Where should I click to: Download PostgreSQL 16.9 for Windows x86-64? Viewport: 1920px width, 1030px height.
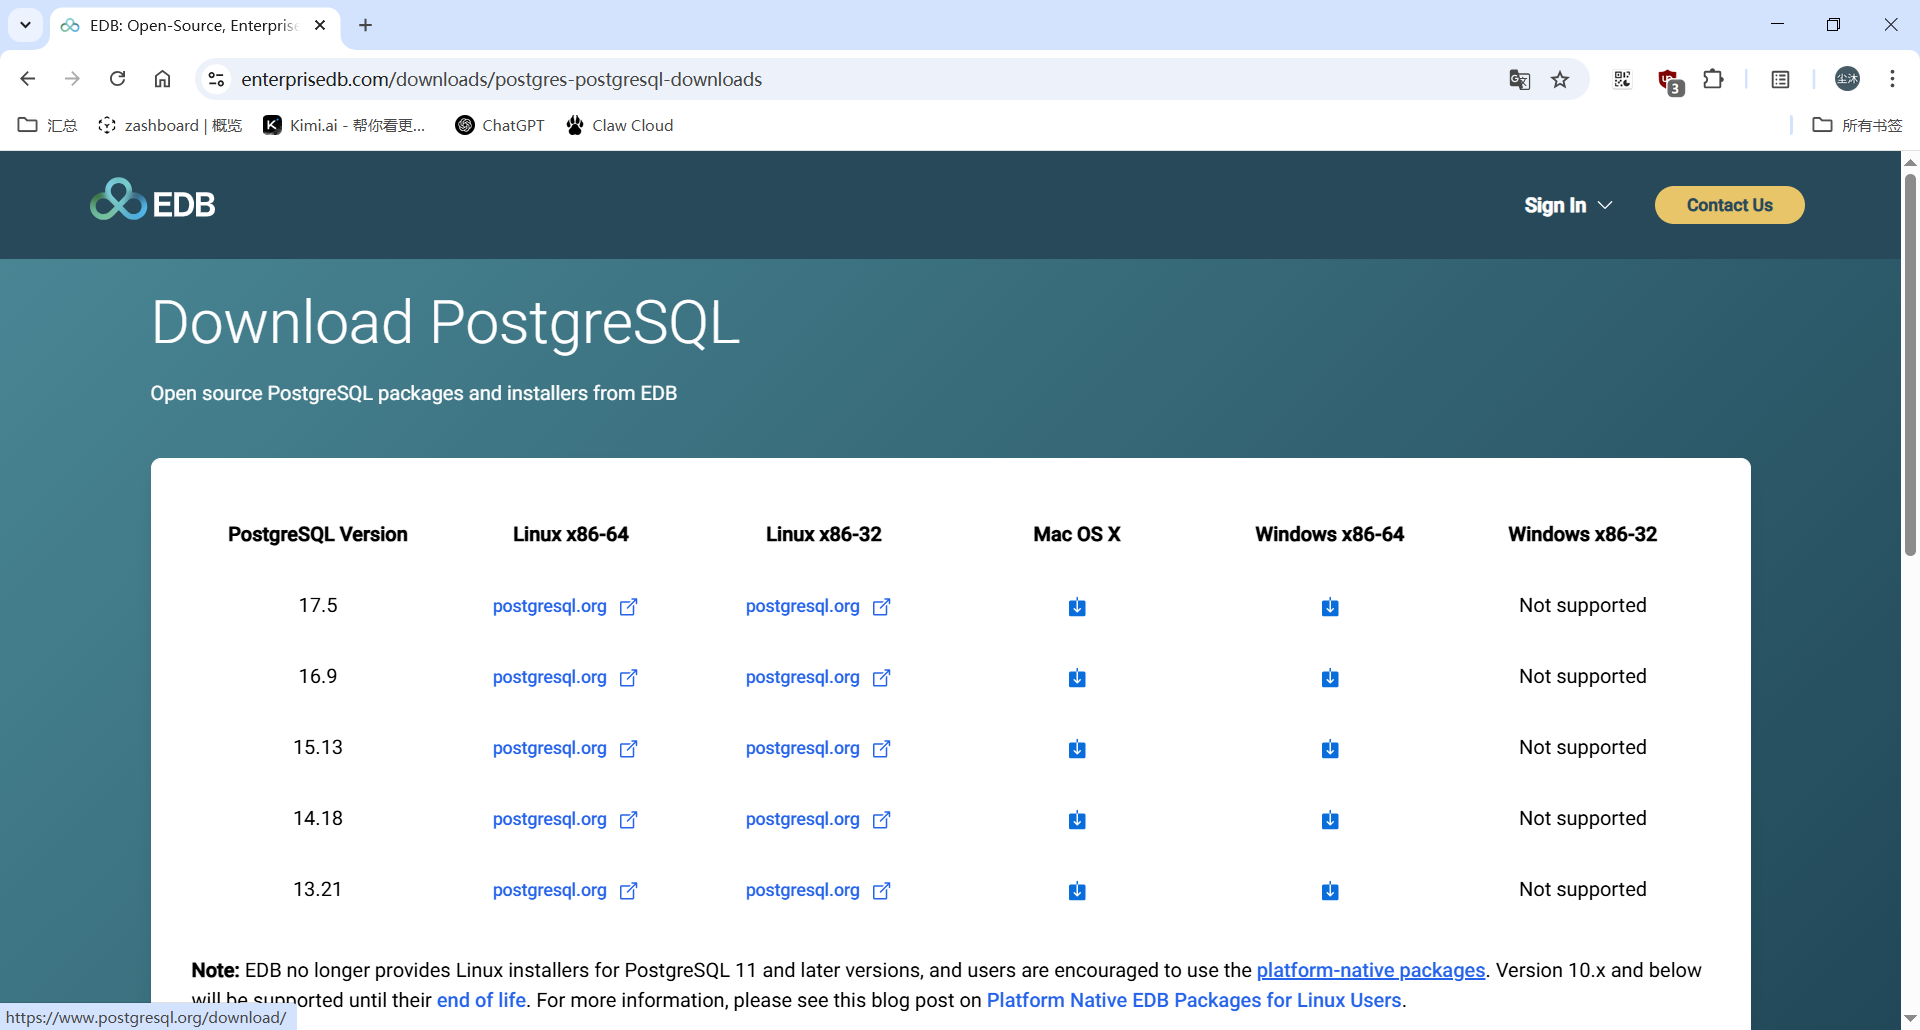(1329, 678)
